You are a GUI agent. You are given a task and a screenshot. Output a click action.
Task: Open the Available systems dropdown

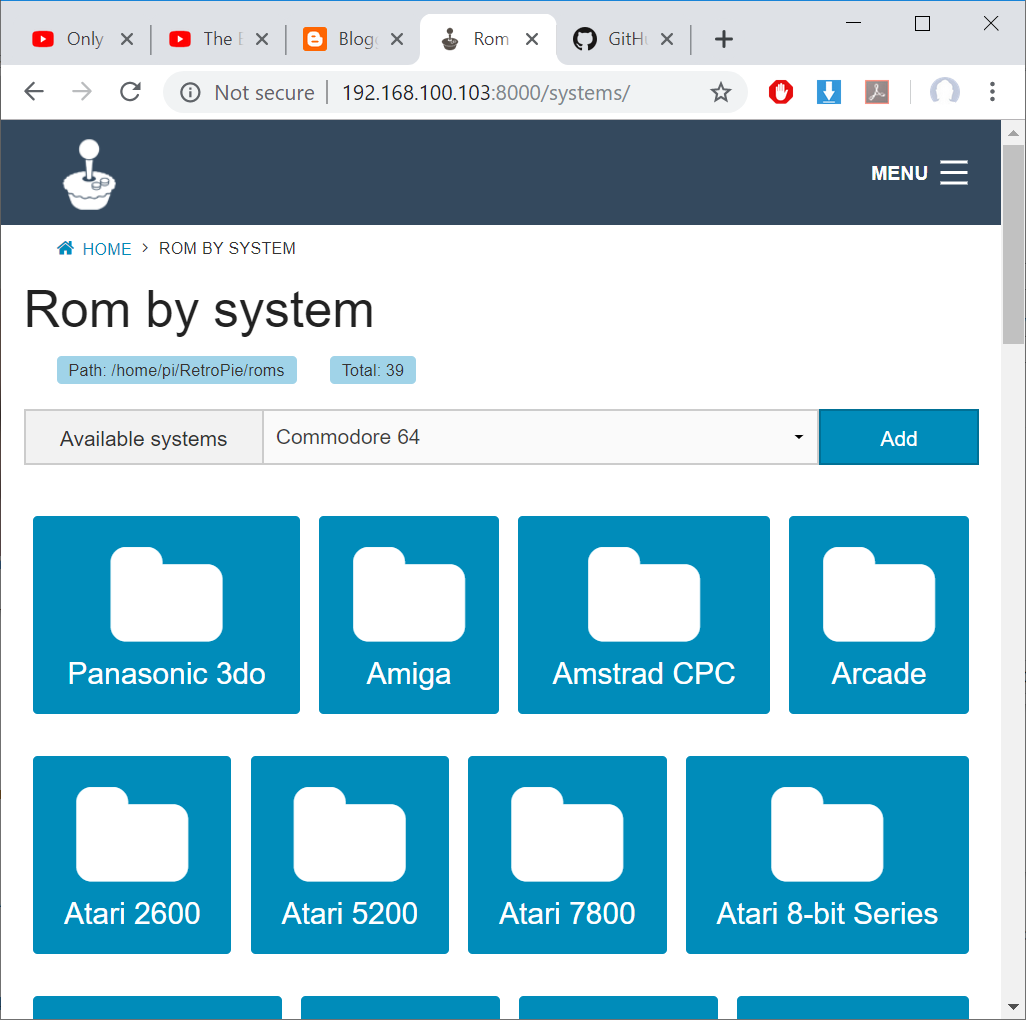pyautogui.click(x=540, y=437)
